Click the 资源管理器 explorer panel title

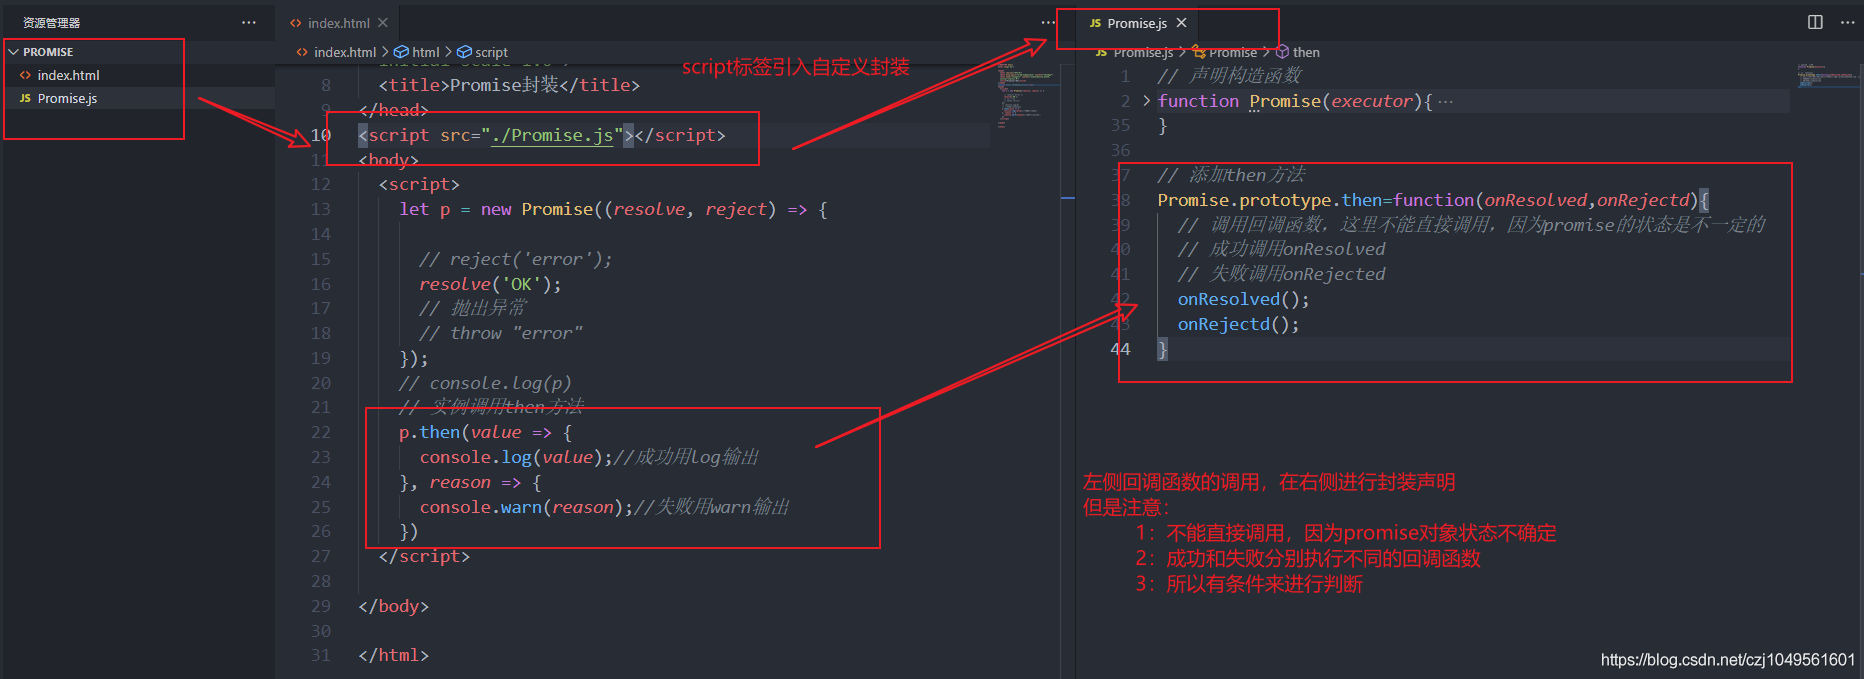click(x=52, y=22)
